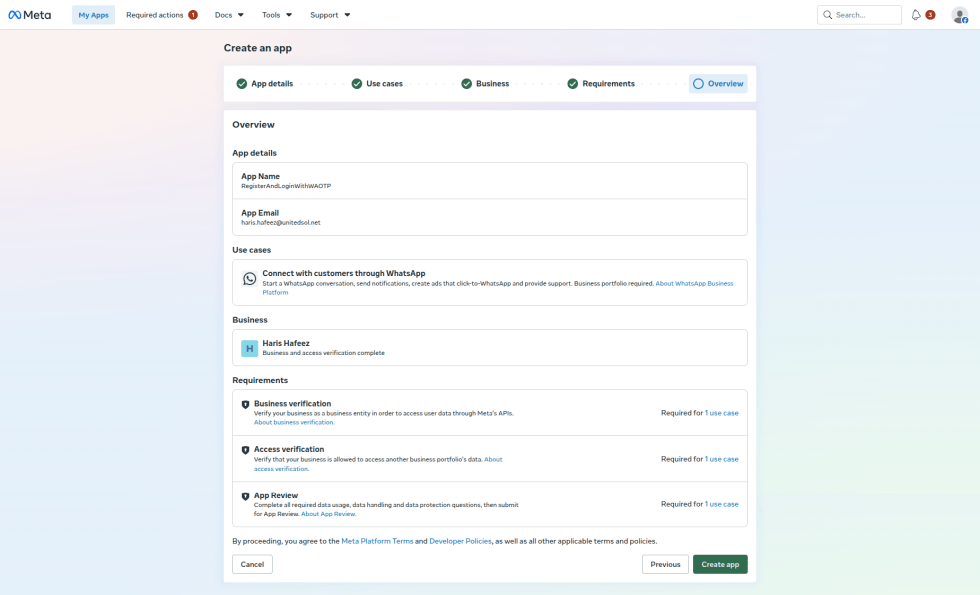This screenshot has width=980, height=595.
Task: Open Developer Policies link
Action: pos(461,541)
